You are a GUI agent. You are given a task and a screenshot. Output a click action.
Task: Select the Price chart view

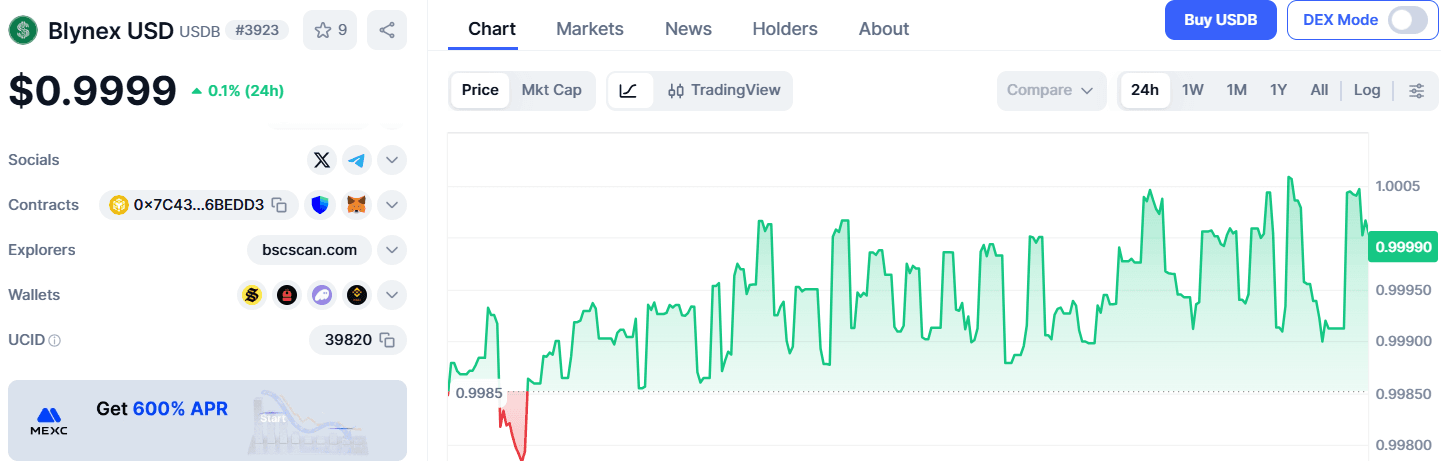coord(480,90)
